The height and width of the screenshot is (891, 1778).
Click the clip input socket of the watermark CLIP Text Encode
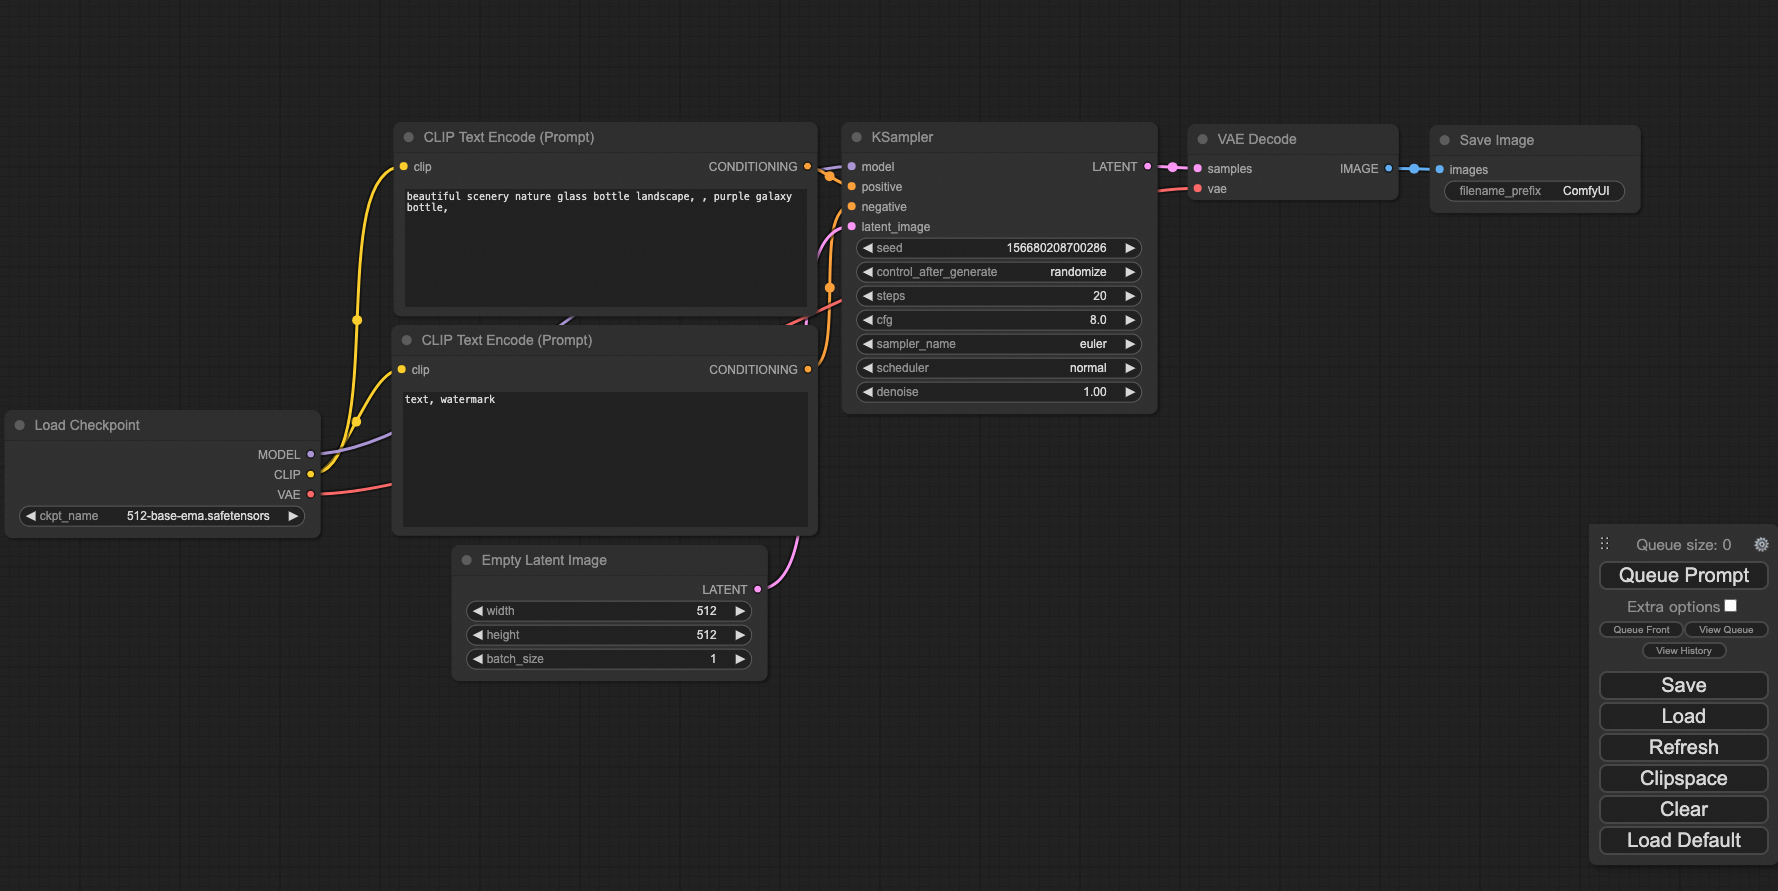(x=402, y=370)
